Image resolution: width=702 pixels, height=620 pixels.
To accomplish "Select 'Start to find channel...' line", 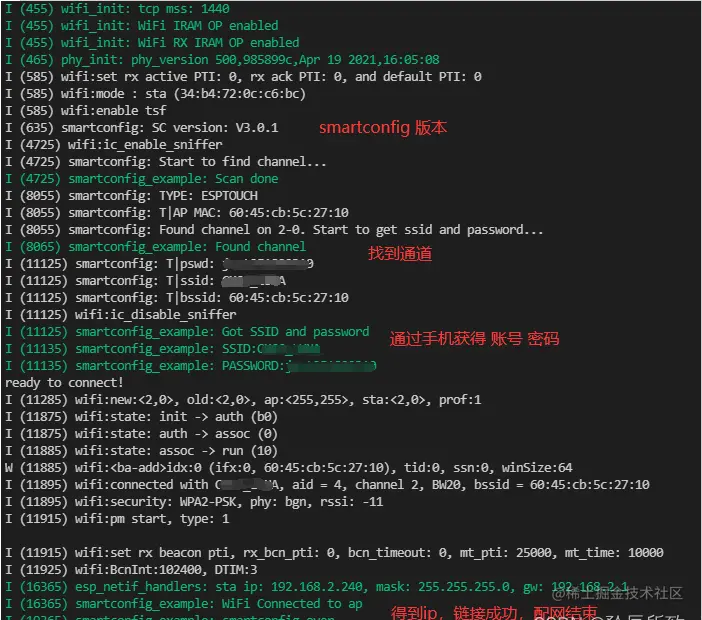I will click(166, 162).
